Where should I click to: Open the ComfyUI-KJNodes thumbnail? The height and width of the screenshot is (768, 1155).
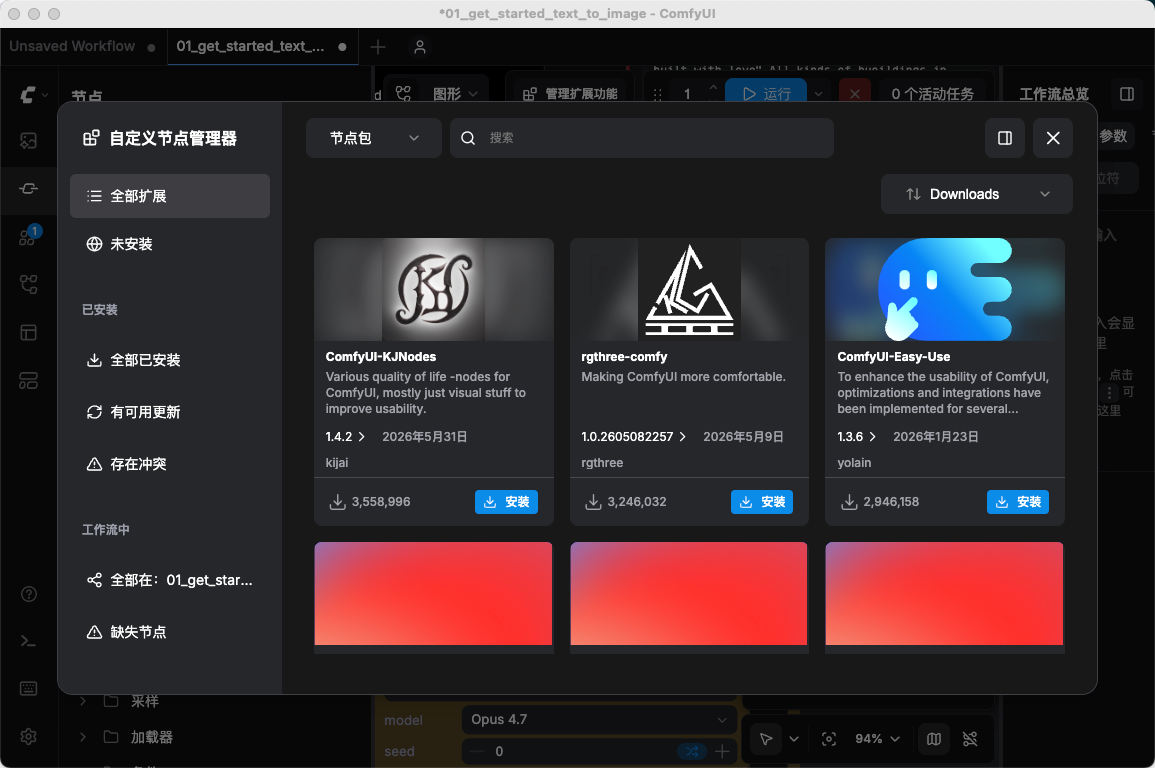pyautogui.click(x=434, y=289)
